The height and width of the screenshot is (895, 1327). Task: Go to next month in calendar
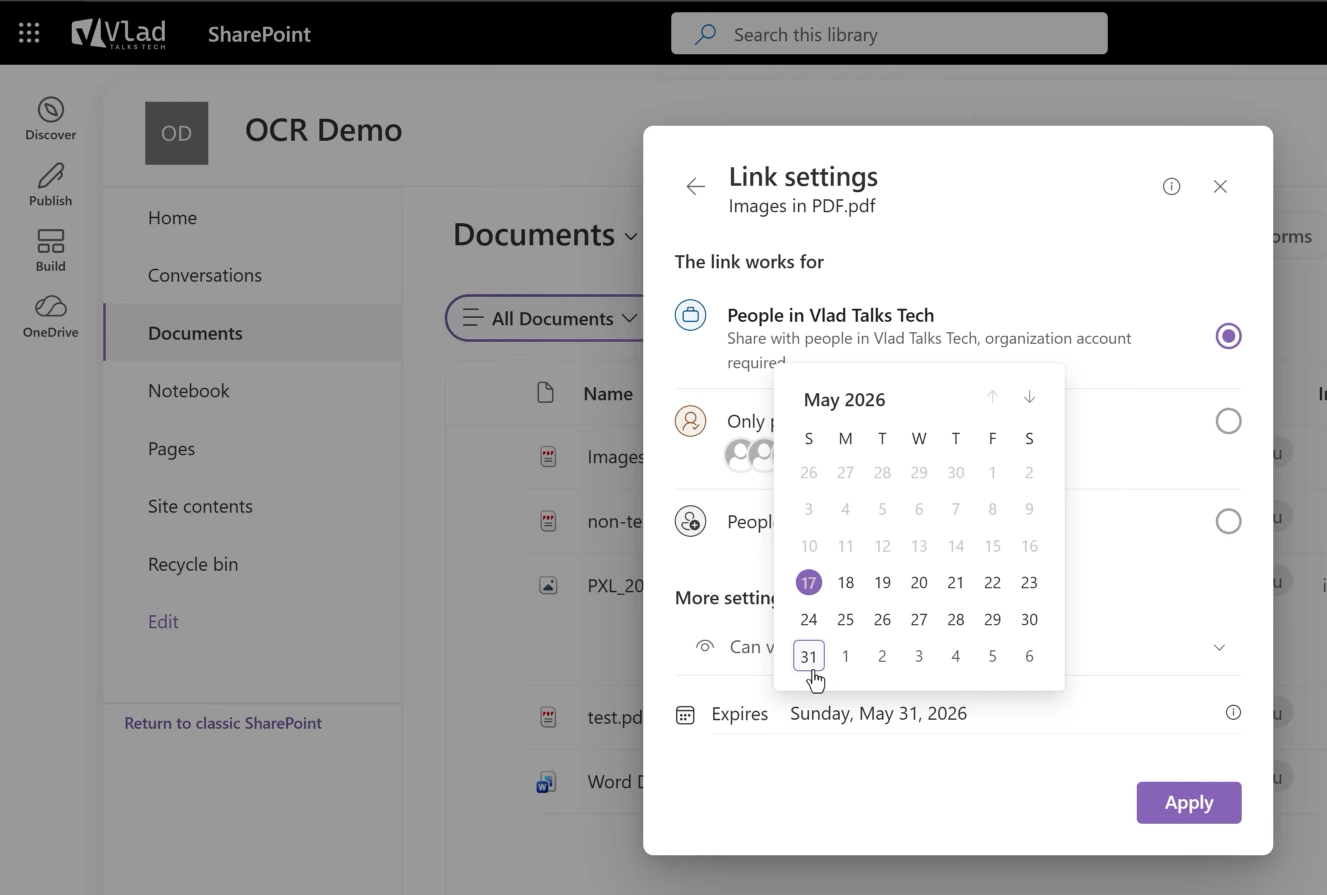[x=1029, y=397]
